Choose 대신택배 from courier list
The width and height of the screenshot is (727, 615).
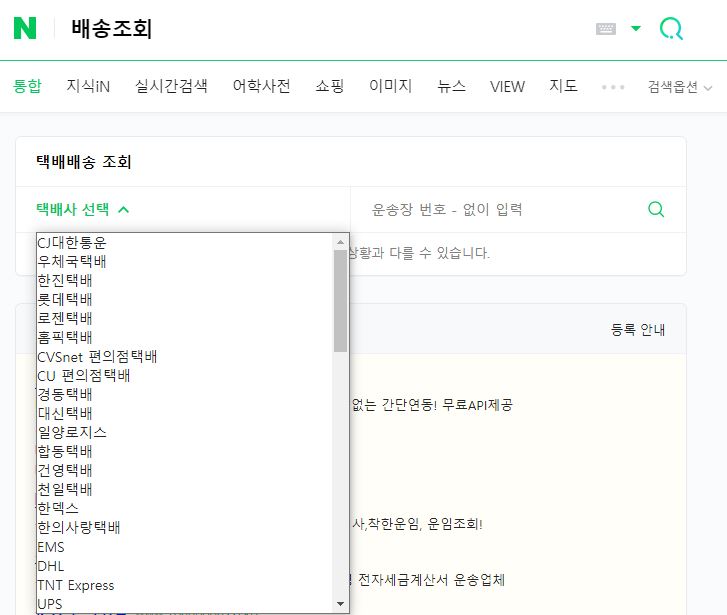tap(185, 414)
